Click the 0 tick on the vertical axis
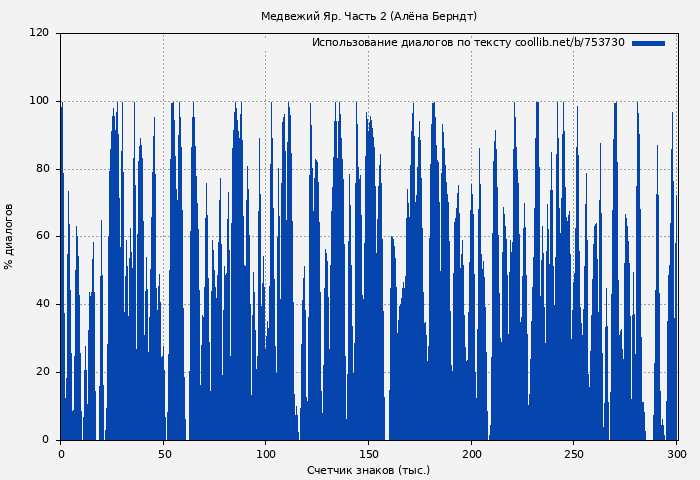700x480 pixels. point(45,440)
